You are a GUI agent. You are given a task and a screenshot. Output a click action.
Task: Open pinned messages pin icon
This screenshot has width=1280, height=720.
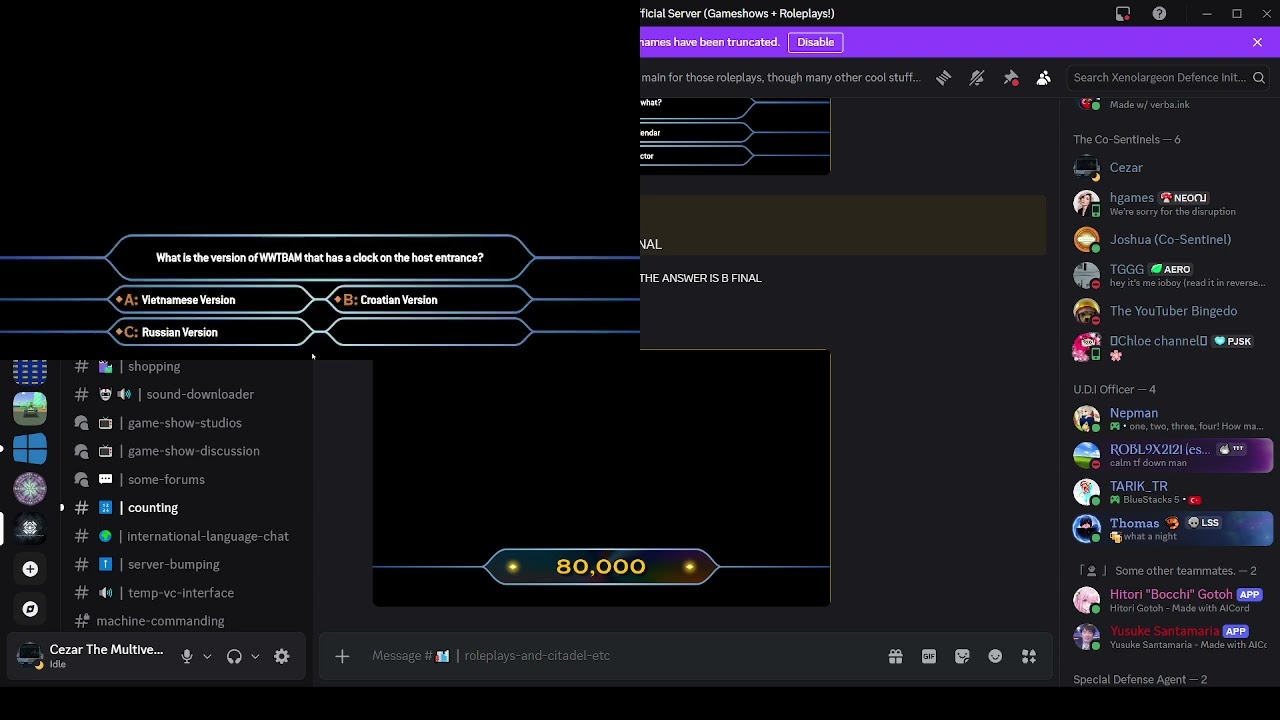point(1011,78)
